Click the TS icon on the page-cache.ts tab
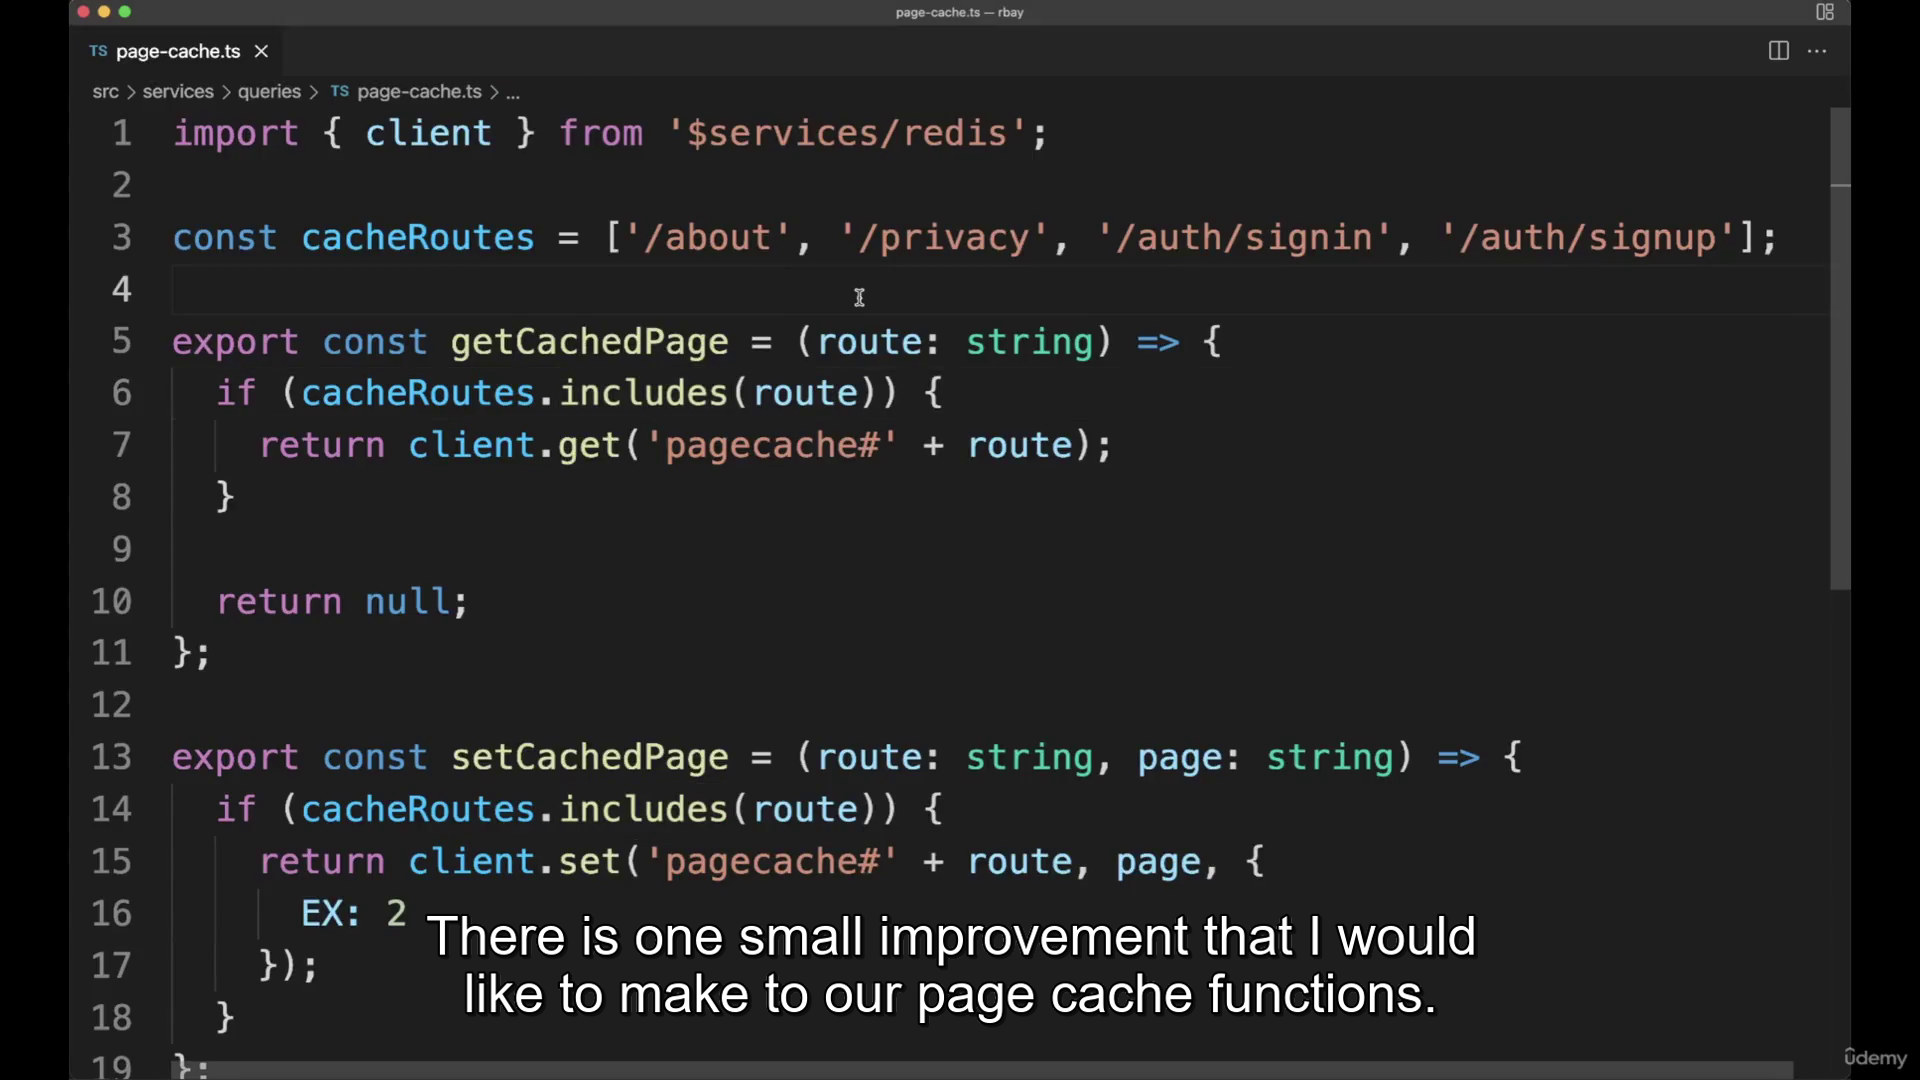This screenshot has height=1080, width=1920. pos(98,51)
